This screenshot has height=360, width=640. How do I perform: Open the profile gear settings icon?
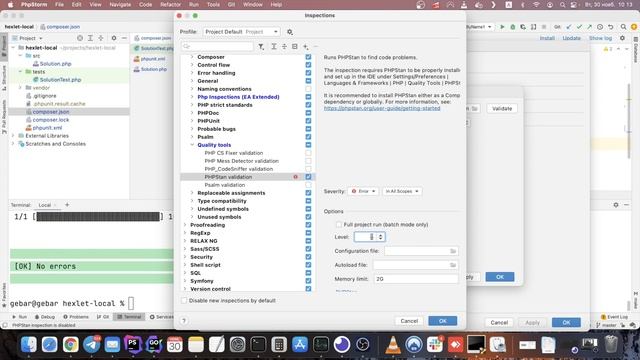click(290, 32)
